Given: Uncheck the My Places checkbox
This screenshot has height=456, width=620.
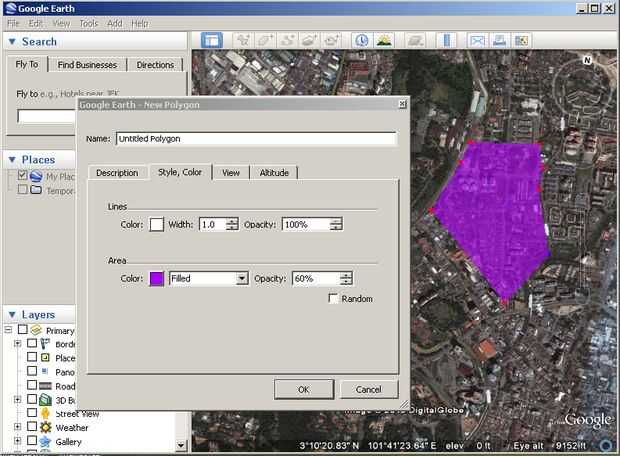Looking at the screenshot, I should pos(23,176).
